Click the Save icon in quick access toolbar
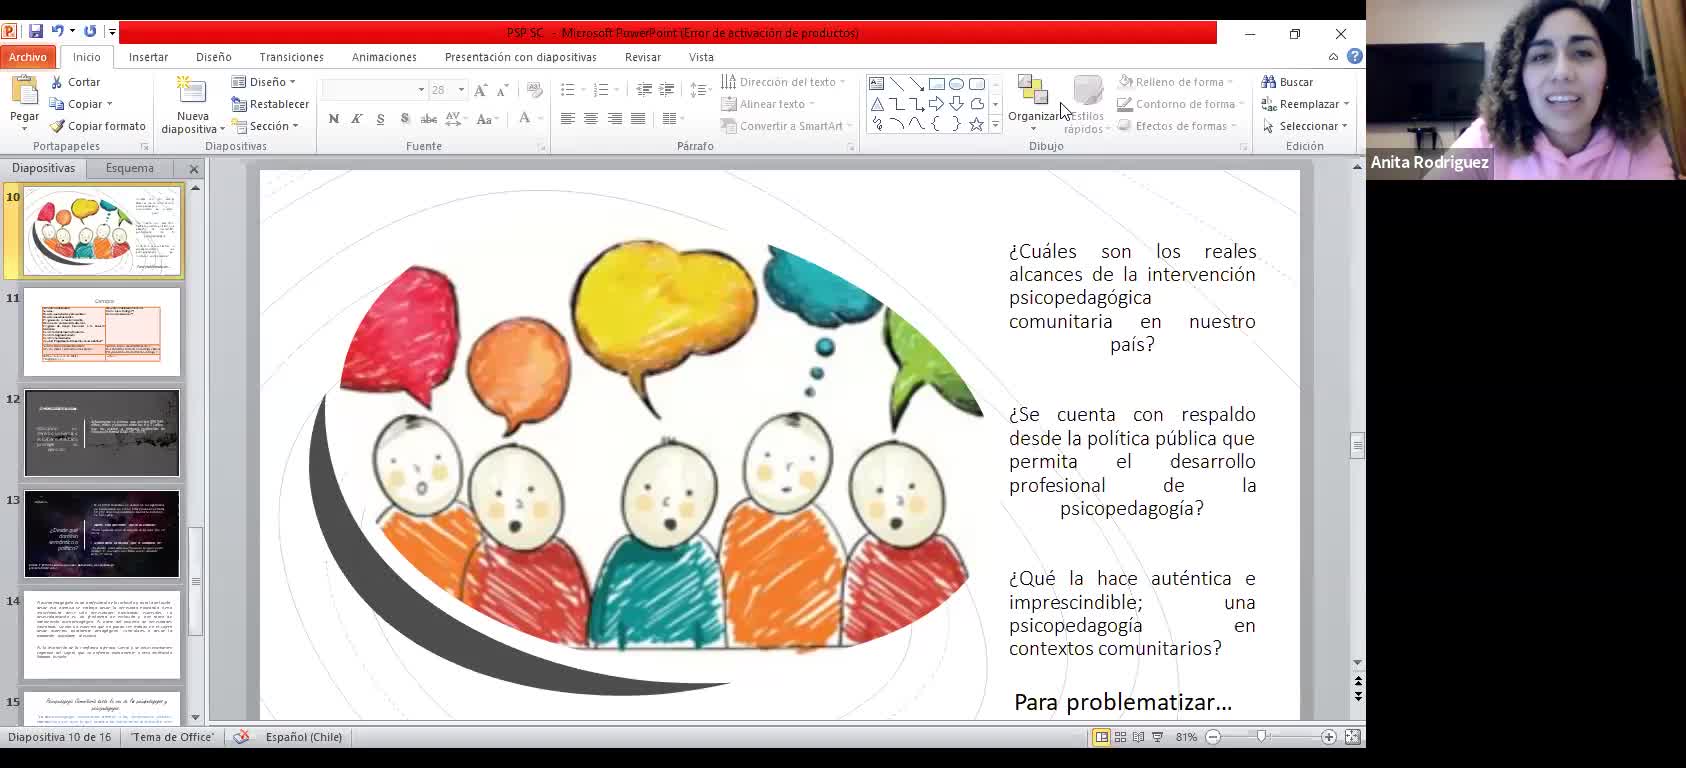 36,32
